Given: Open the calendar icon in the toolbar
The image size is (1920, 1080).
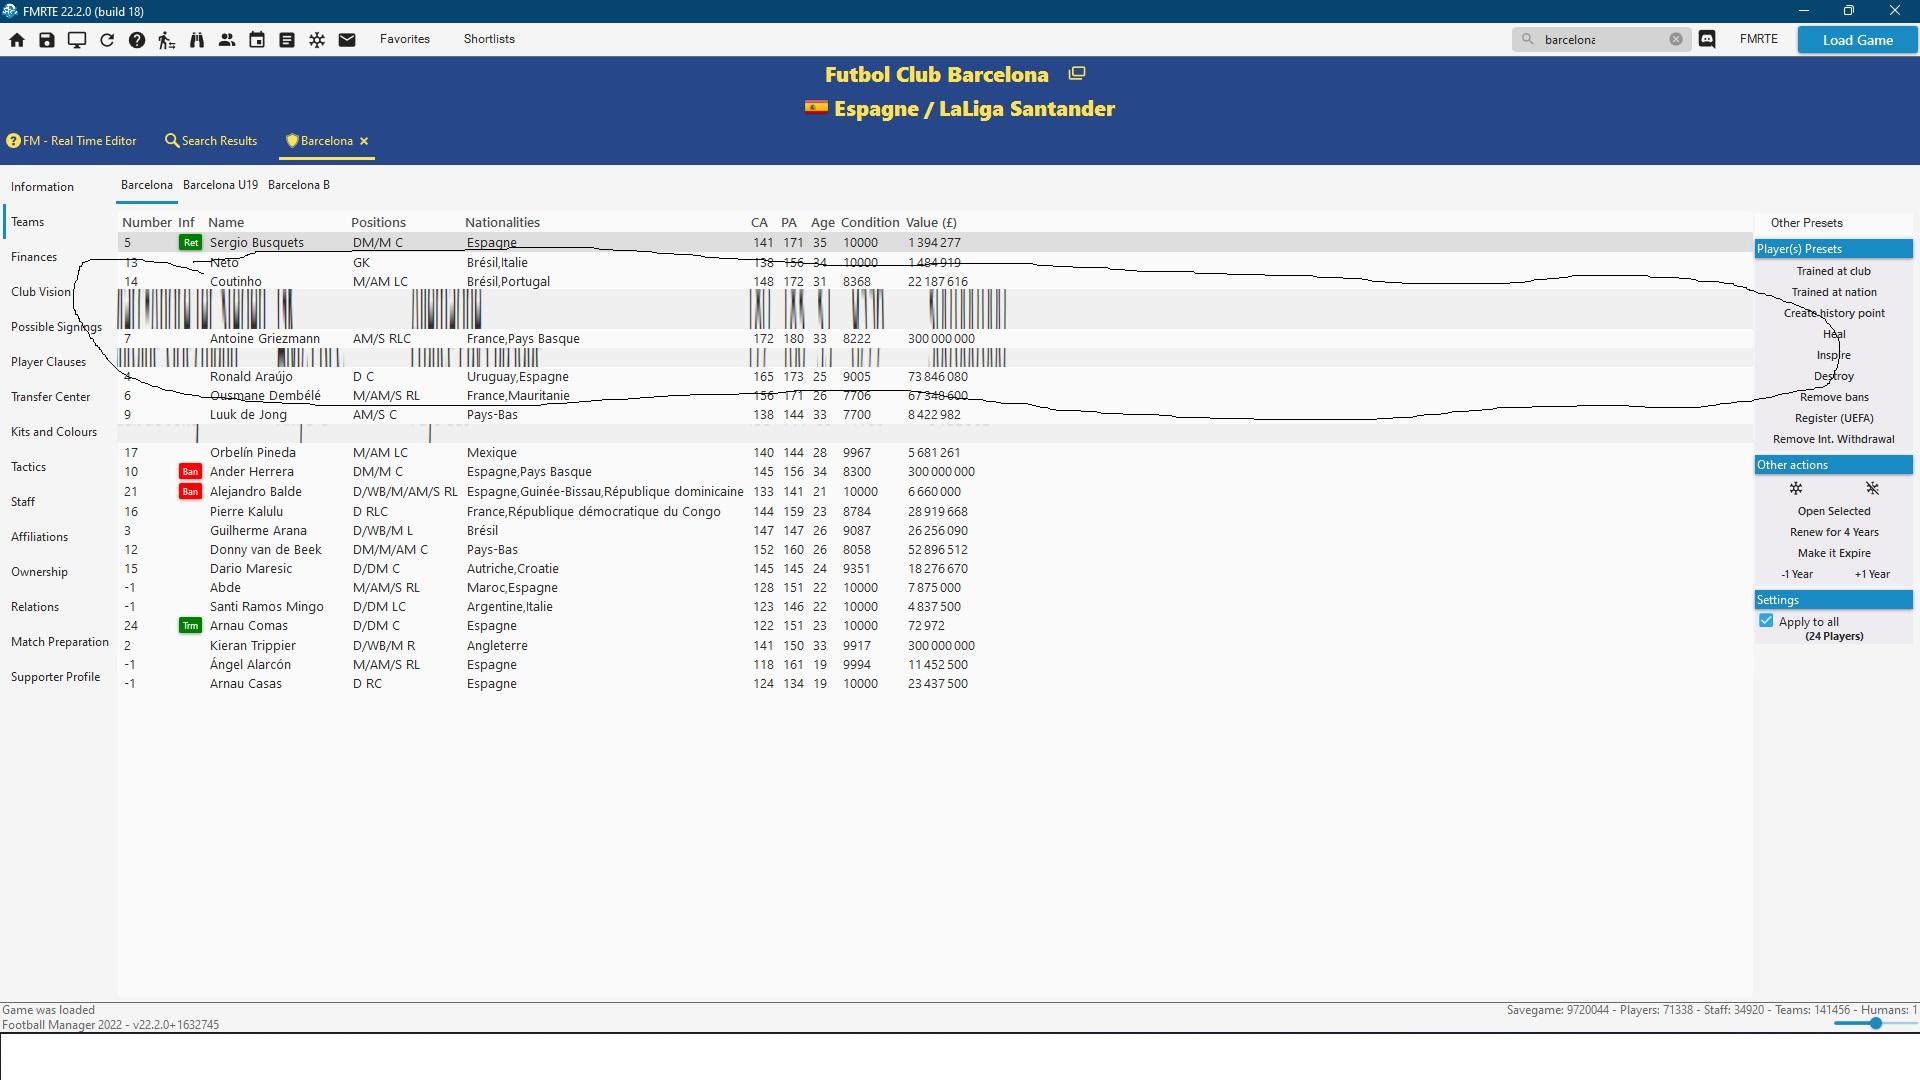Looking at the screenshot, I should coord(257,40).
